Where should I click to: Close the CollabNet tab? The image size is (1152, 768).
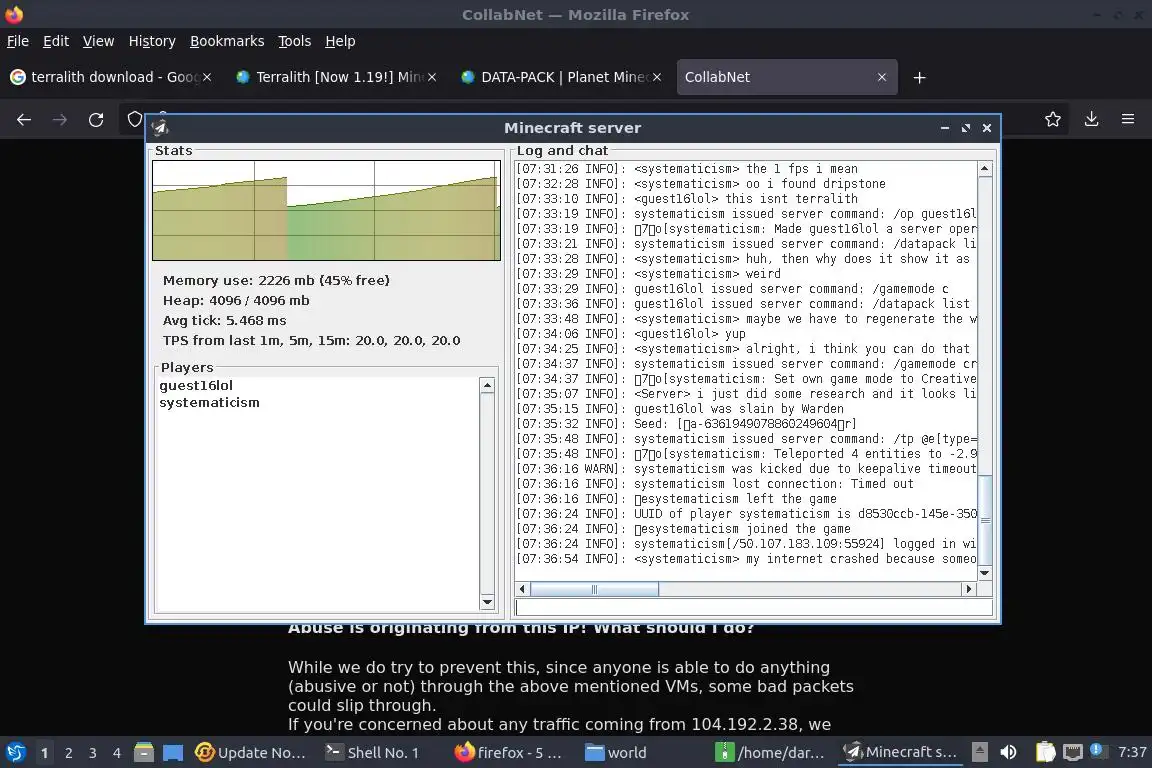[882, 77]
